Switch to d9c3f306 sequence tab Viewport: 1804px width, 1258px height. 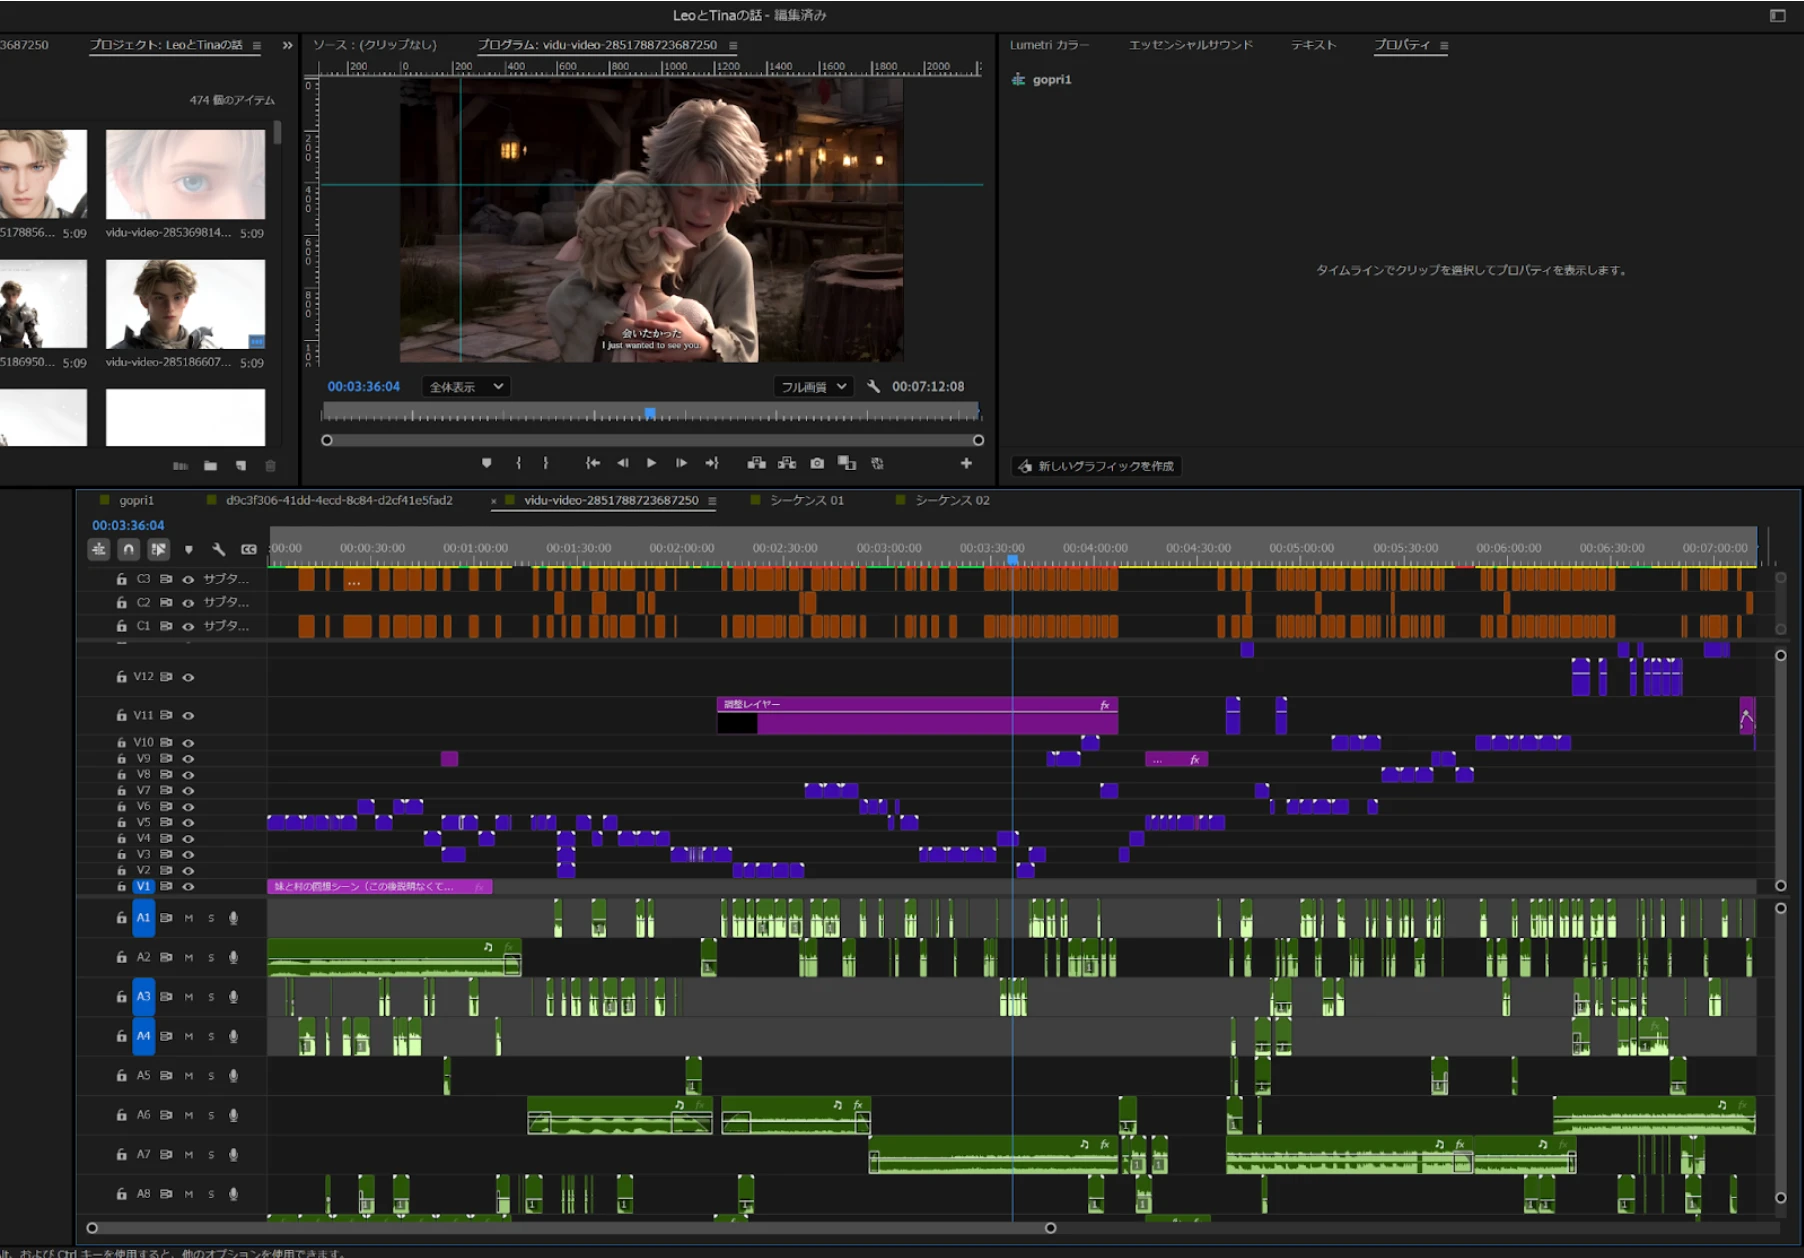(339, 500)
